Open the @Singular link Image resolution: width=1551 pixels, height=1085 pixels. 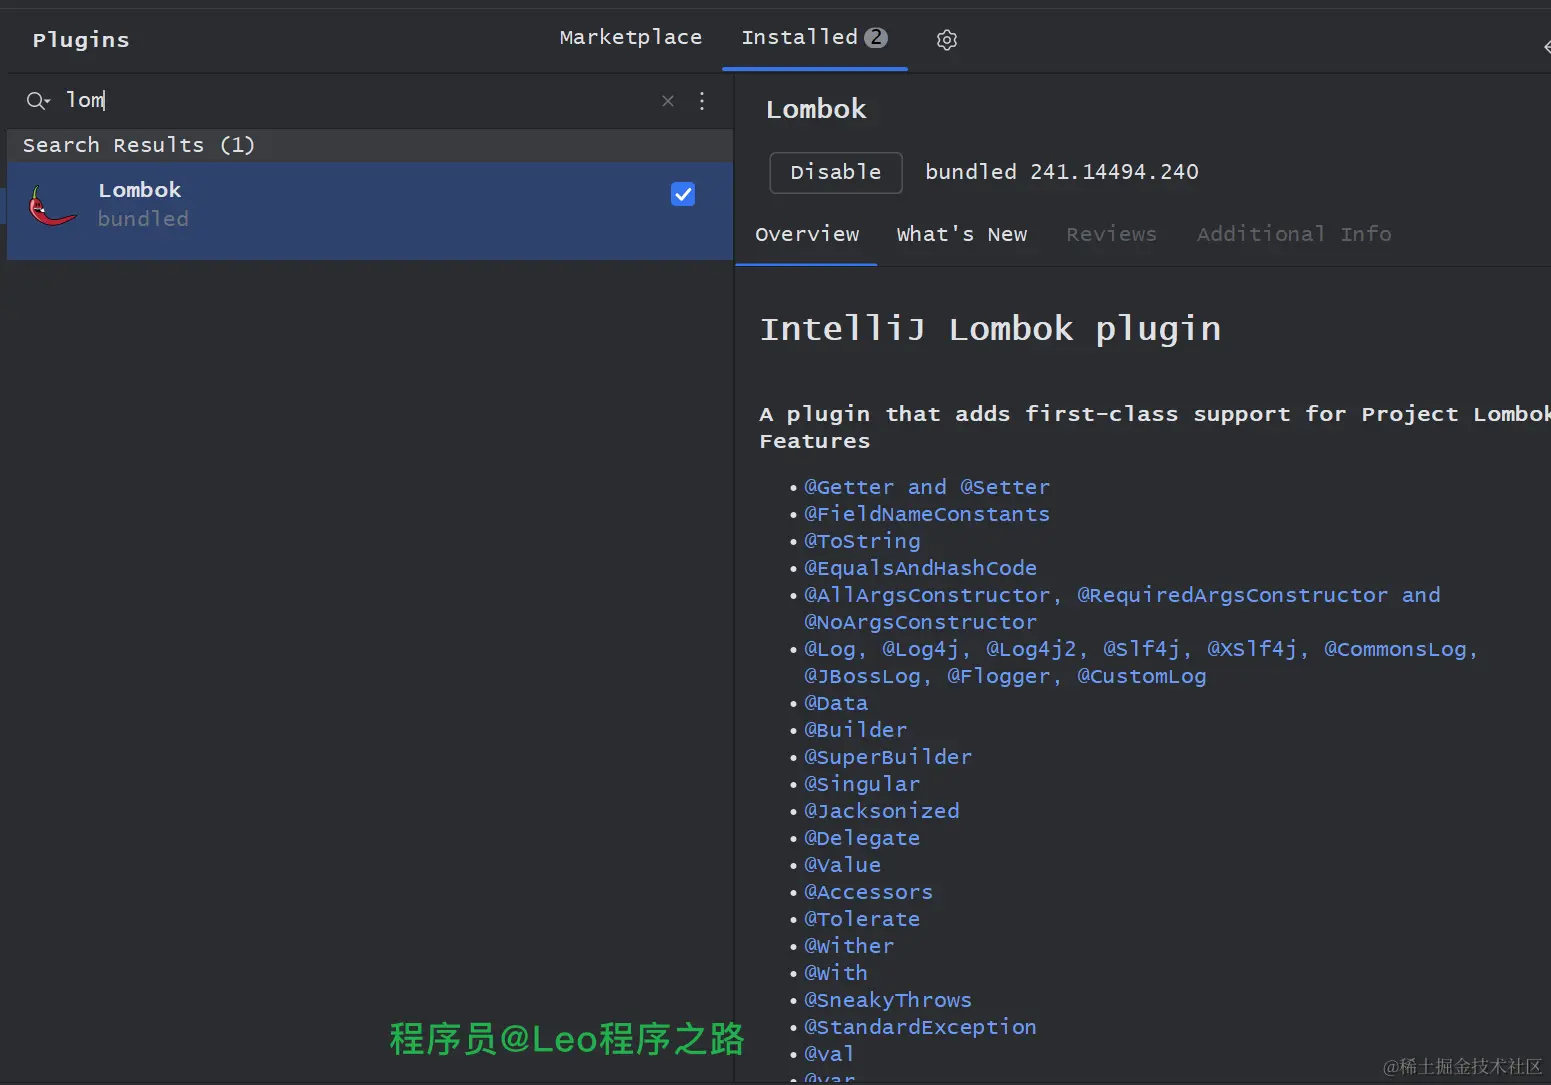point(862,784)
